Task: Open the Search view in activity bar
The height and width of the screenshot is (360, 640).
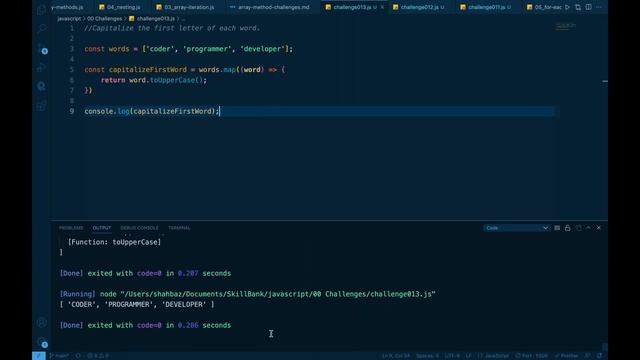Action: tap(41, 29)
